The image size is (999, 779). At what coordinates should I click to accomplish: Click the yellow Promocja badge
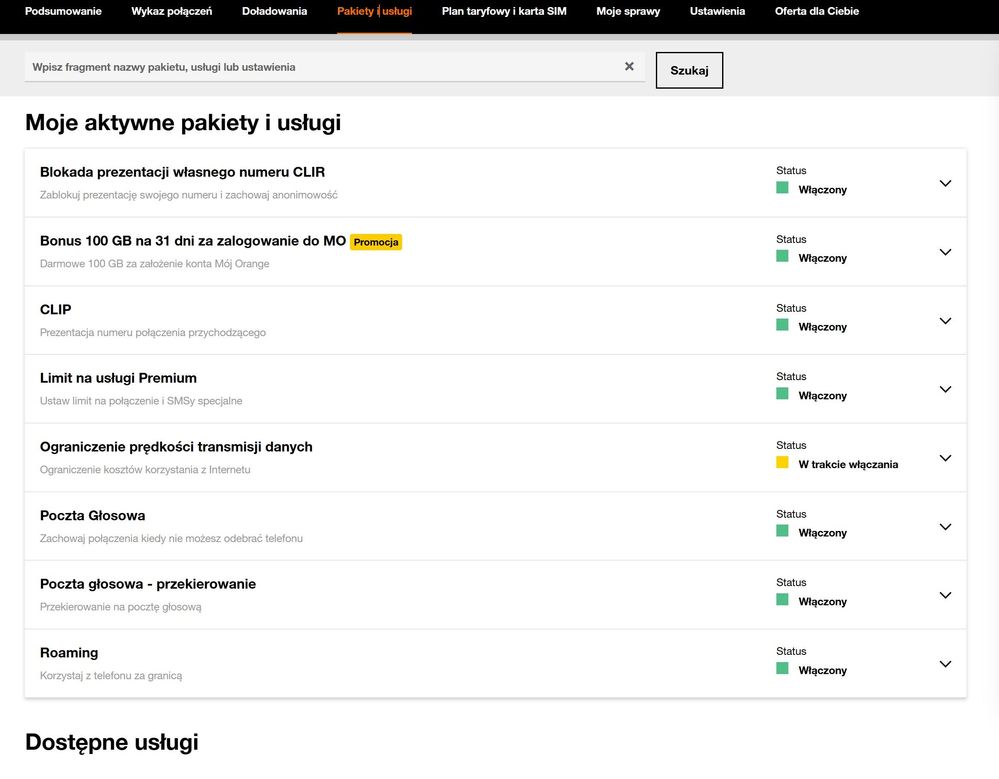click(376, 242)
